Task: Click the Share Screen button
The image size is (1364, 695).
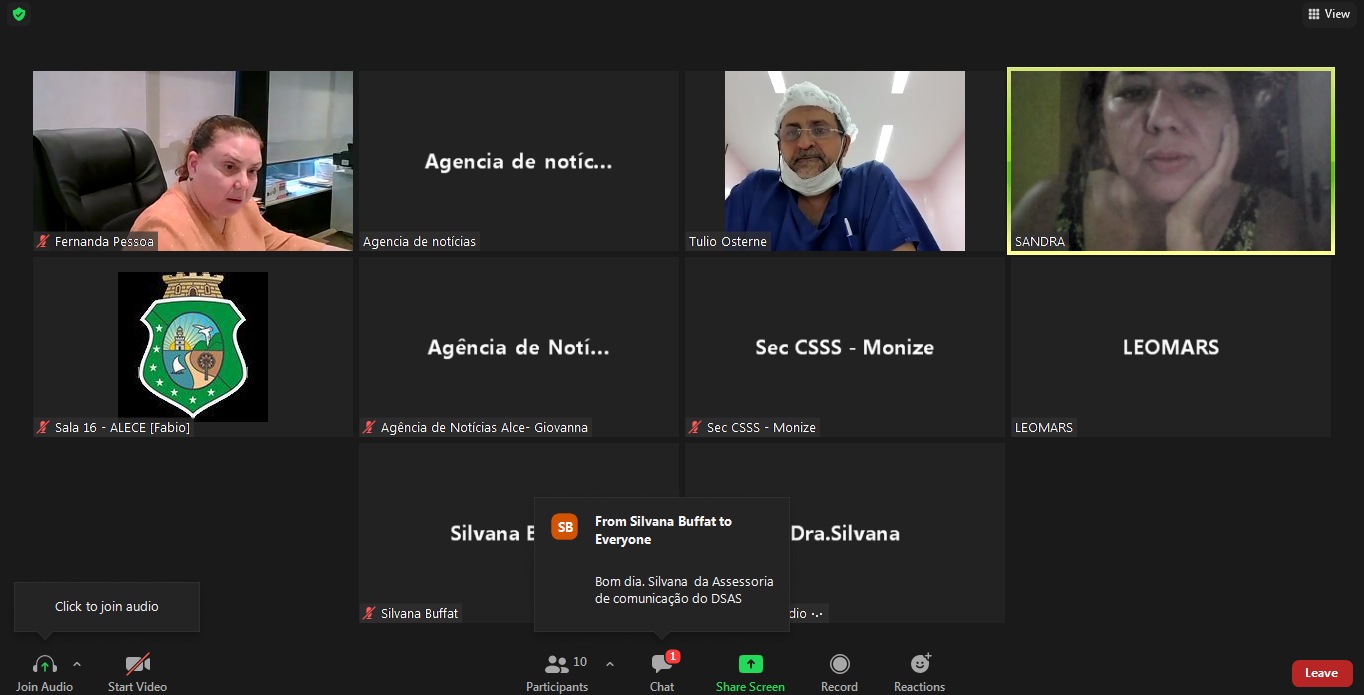Action: [x=750, y=665]
